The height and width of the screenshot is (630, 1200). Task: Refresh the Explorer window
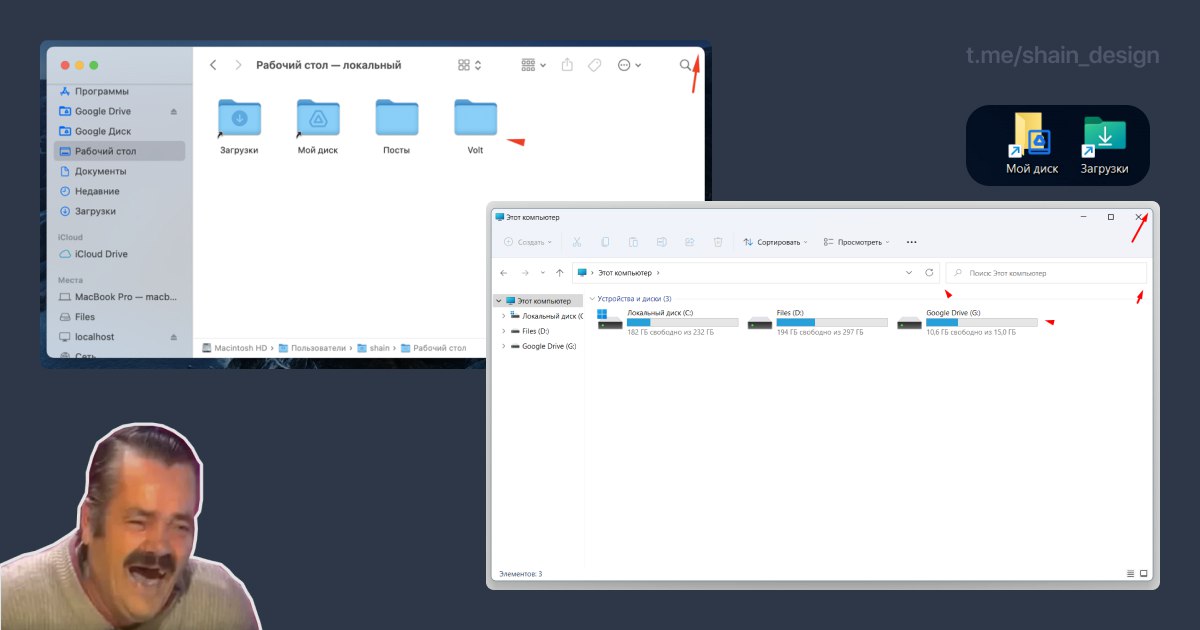(x=929, y=273)
